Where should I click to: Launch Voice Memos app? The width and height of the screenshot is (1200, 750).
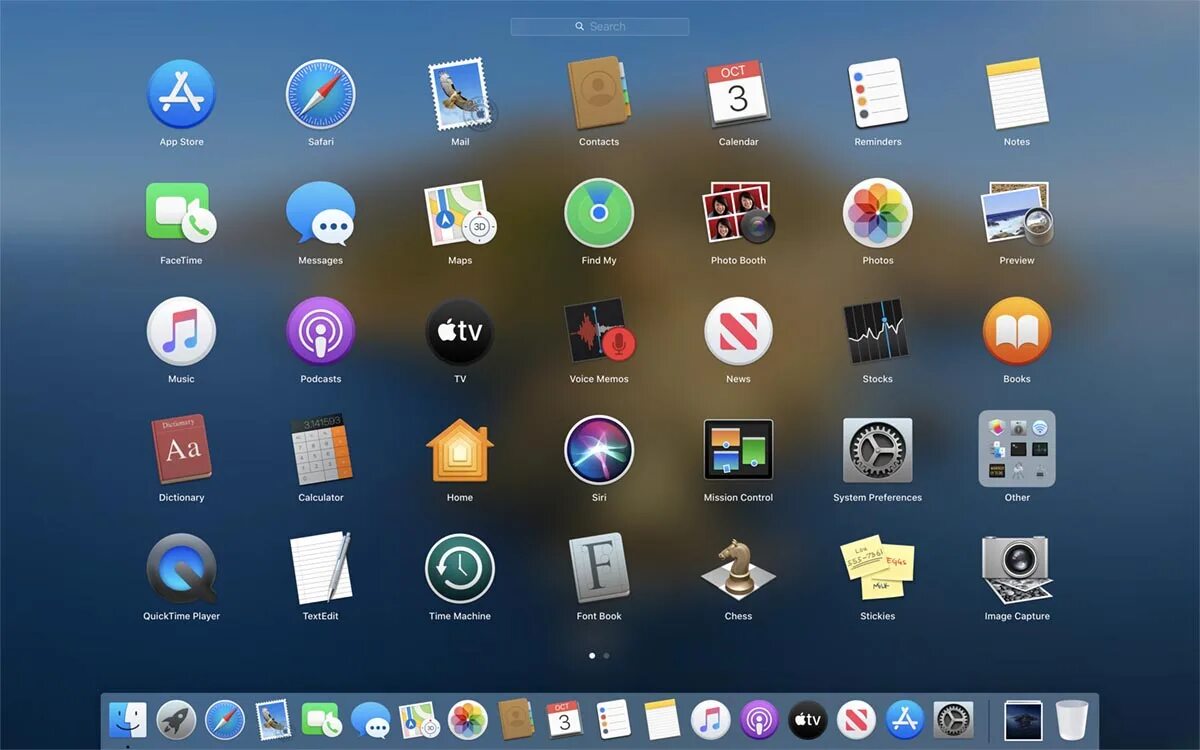click(x=599, y=332)
